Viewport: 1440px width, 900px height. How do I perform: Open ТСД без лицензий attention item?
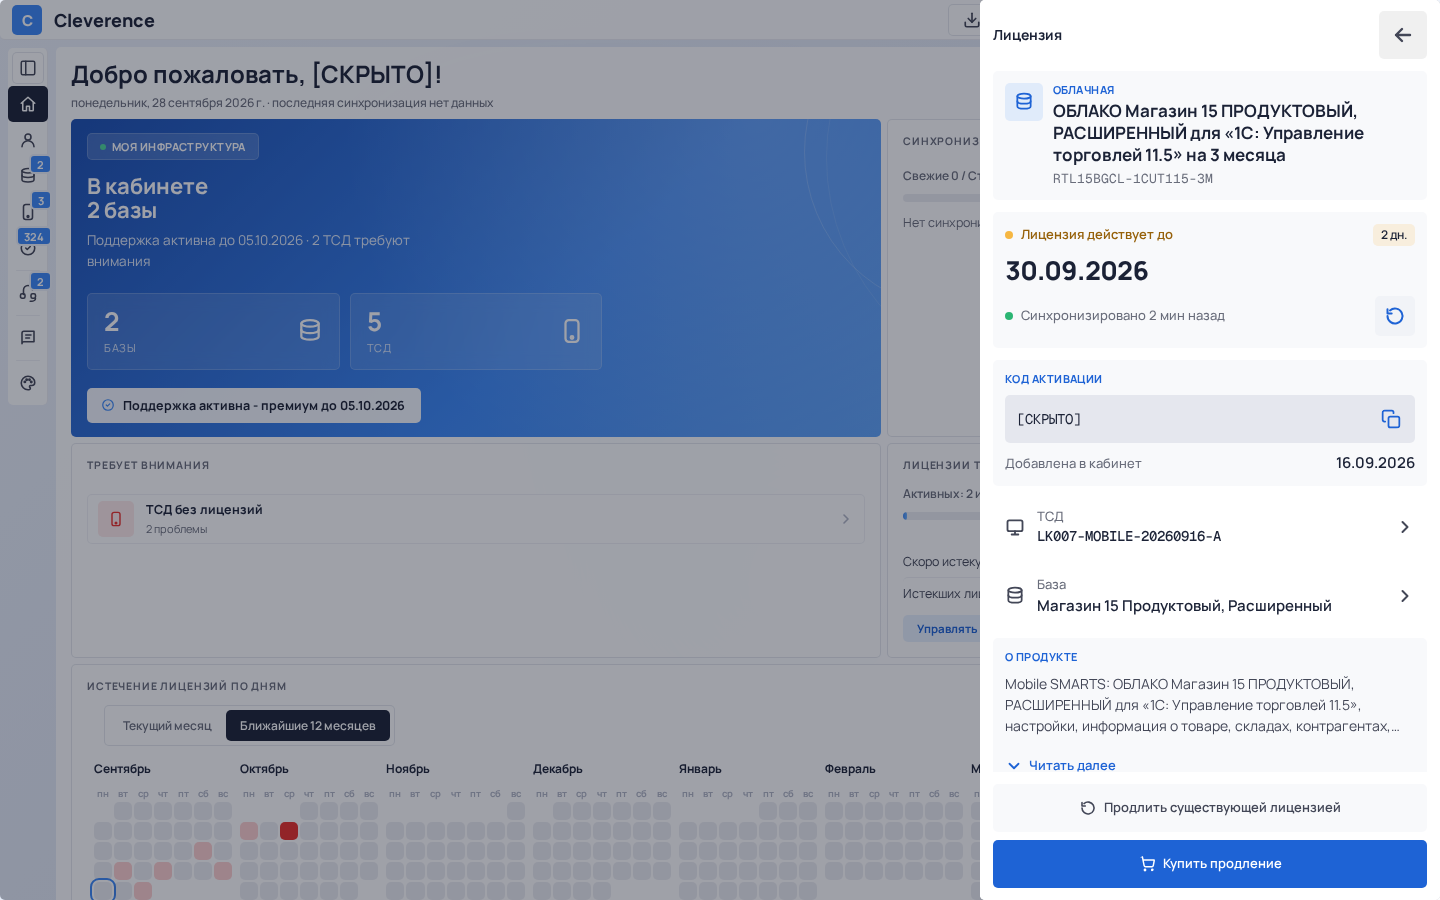coord(476,519)
